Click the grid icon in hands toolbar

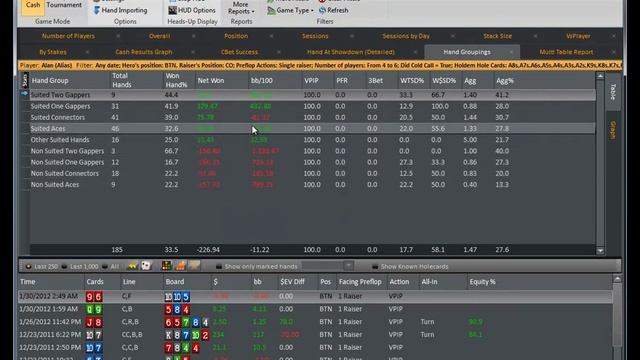tap(167, 266)
